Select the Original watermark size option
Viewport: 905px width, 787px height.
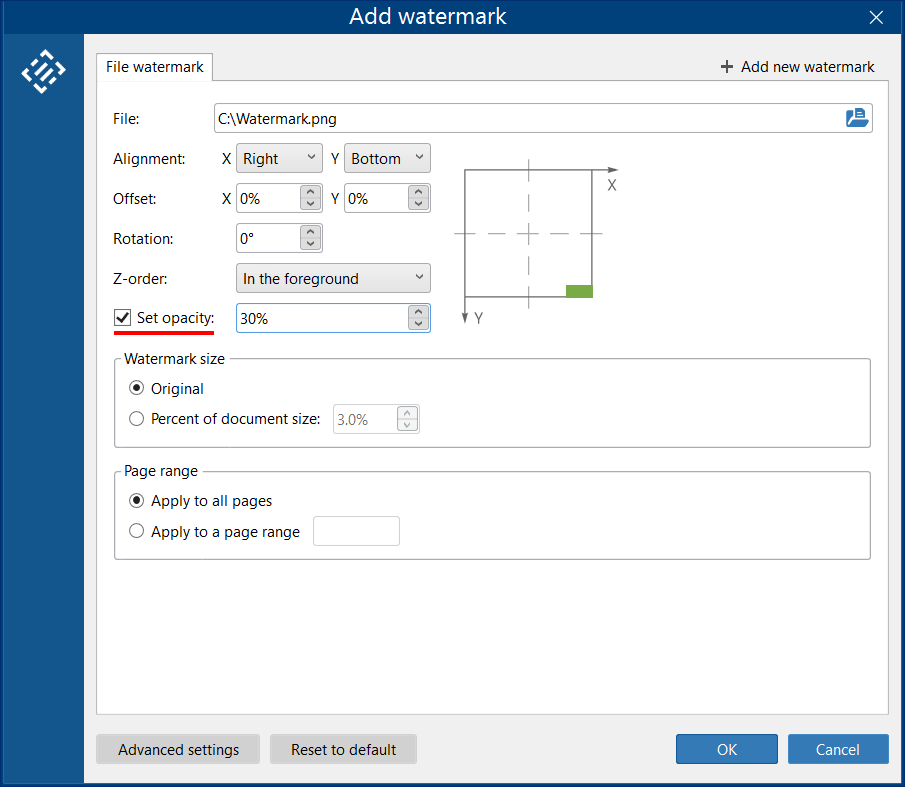(136, 388)
